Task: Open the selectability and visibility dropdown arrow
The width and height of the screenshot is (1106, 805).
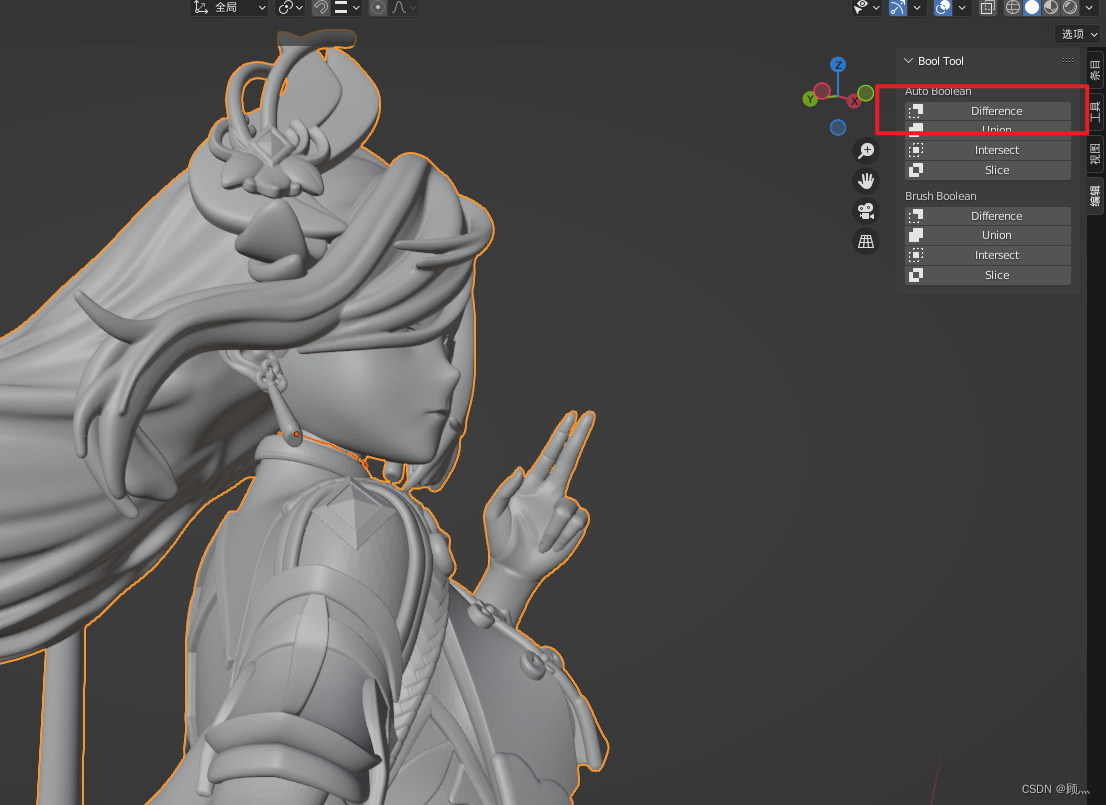Action: [877, 8]
